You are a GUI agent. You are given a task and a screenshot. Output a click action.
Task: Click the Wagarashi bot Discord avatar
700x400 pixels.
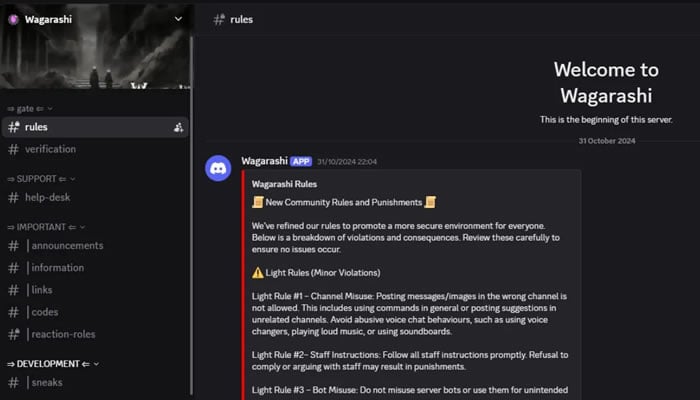click(218, 168)
